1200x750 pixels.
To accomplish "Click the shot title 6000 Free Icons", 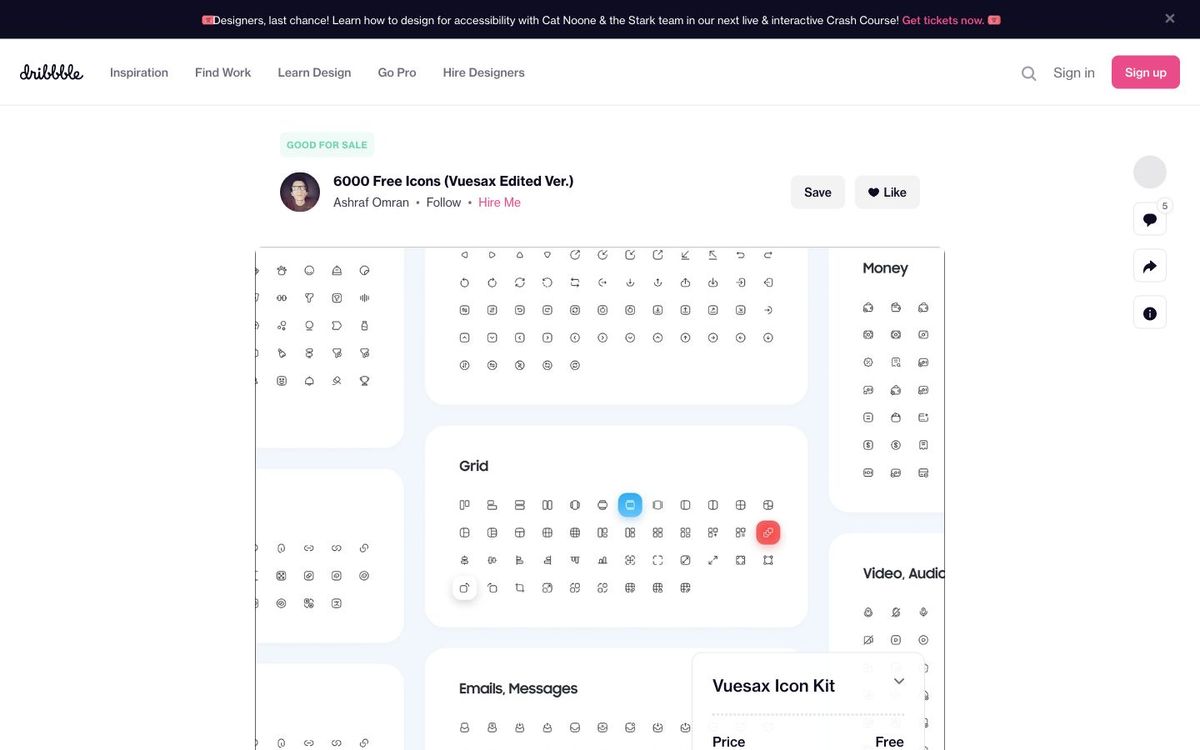I will (x=453, y=181).
